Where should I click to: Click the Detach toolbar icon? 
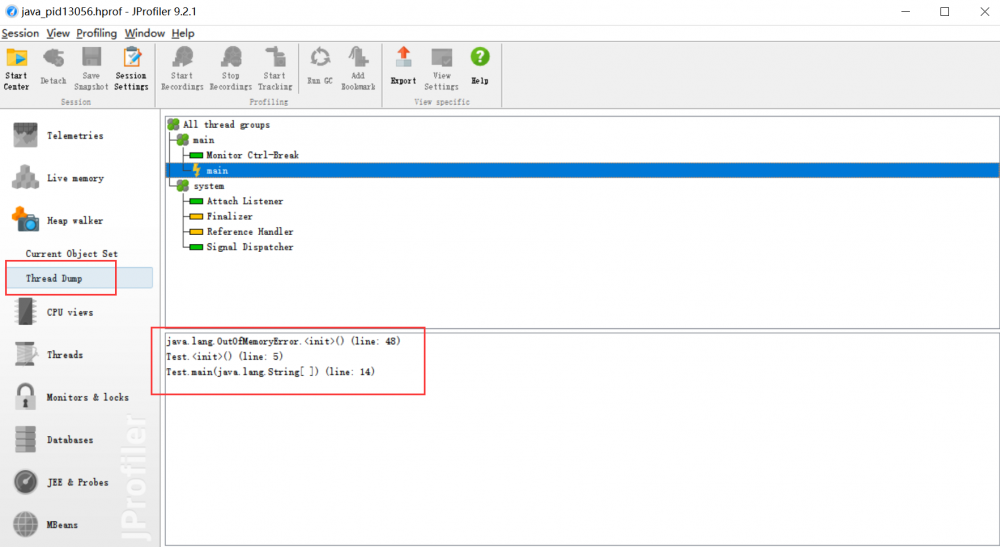coord(54,66)
